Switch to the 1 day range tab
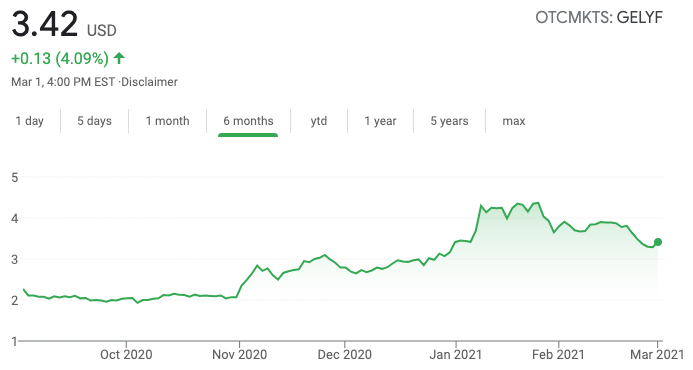 [x=30, y=121]
